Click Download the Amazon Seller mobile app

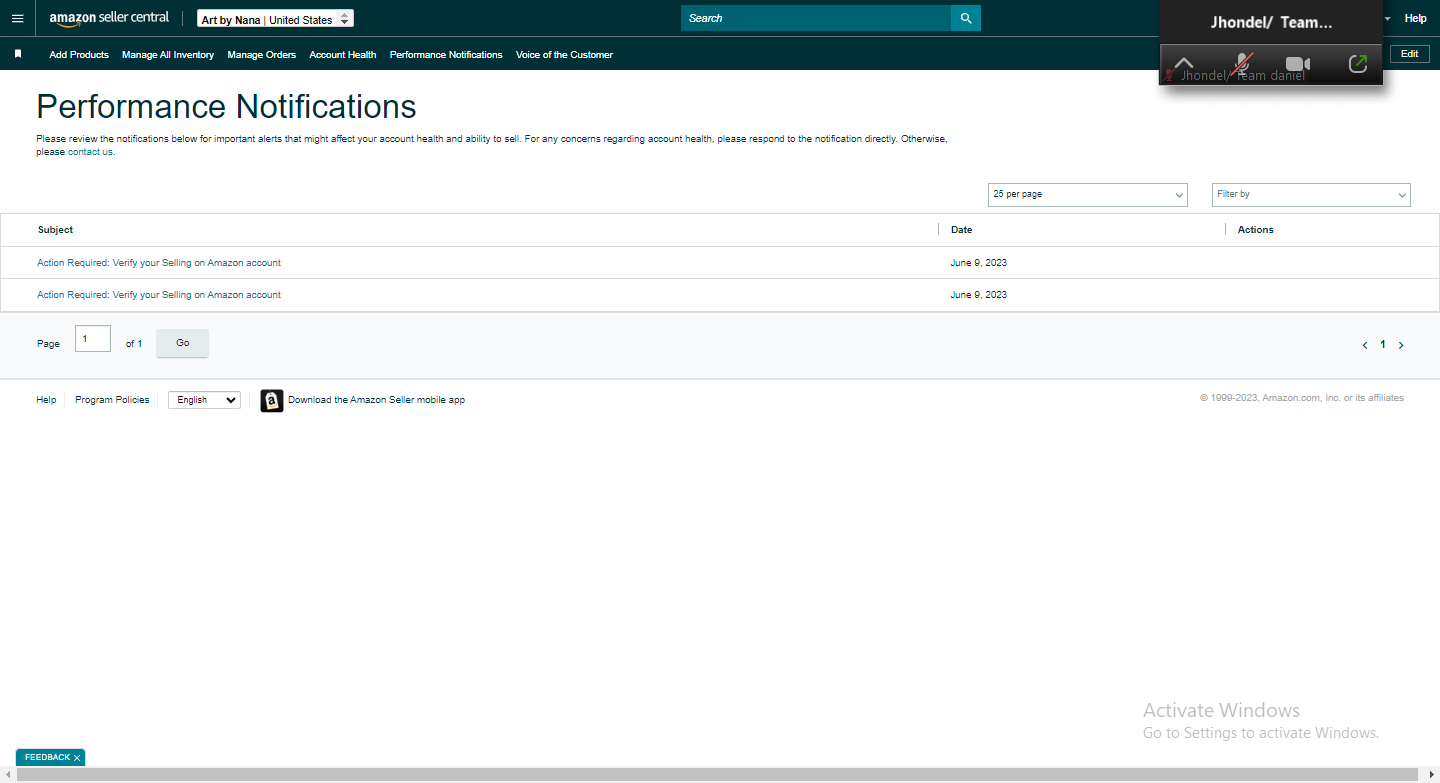tap(376, 400)
